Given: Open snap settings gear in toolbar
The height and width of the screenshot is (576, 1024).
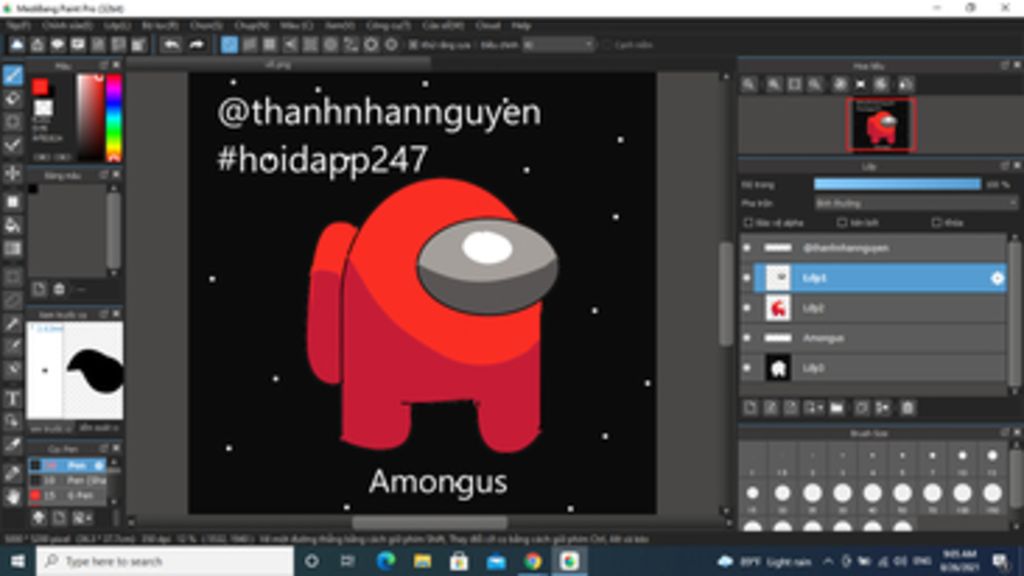Looking at the screenshot, I should point(372,44).
